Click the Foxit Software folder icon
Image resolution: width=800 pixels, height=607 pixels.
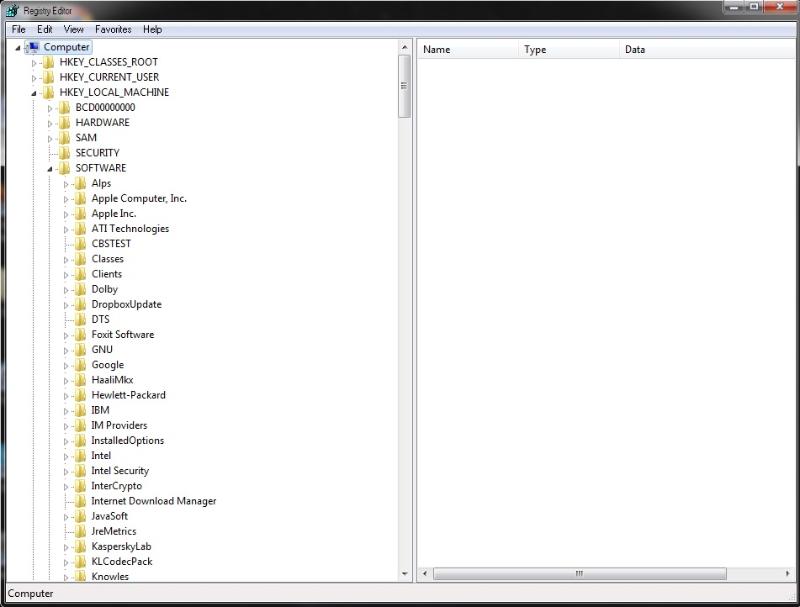(81, 335)
